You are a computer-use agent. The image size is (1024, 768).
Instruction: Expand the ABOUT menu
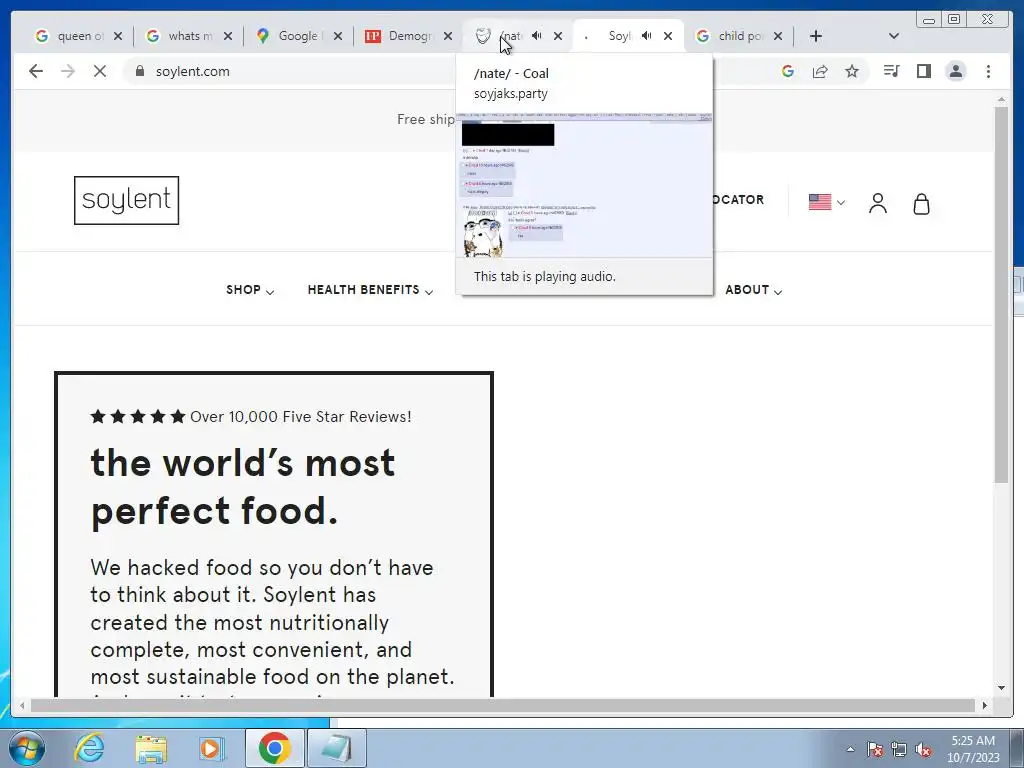(754, 290)
